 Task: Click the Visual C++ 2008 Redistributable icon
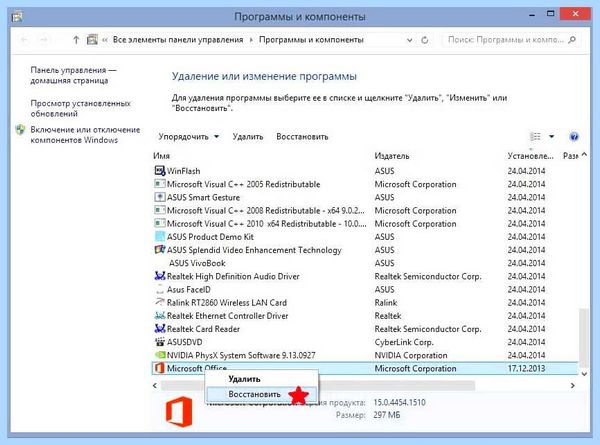[160, 210]
